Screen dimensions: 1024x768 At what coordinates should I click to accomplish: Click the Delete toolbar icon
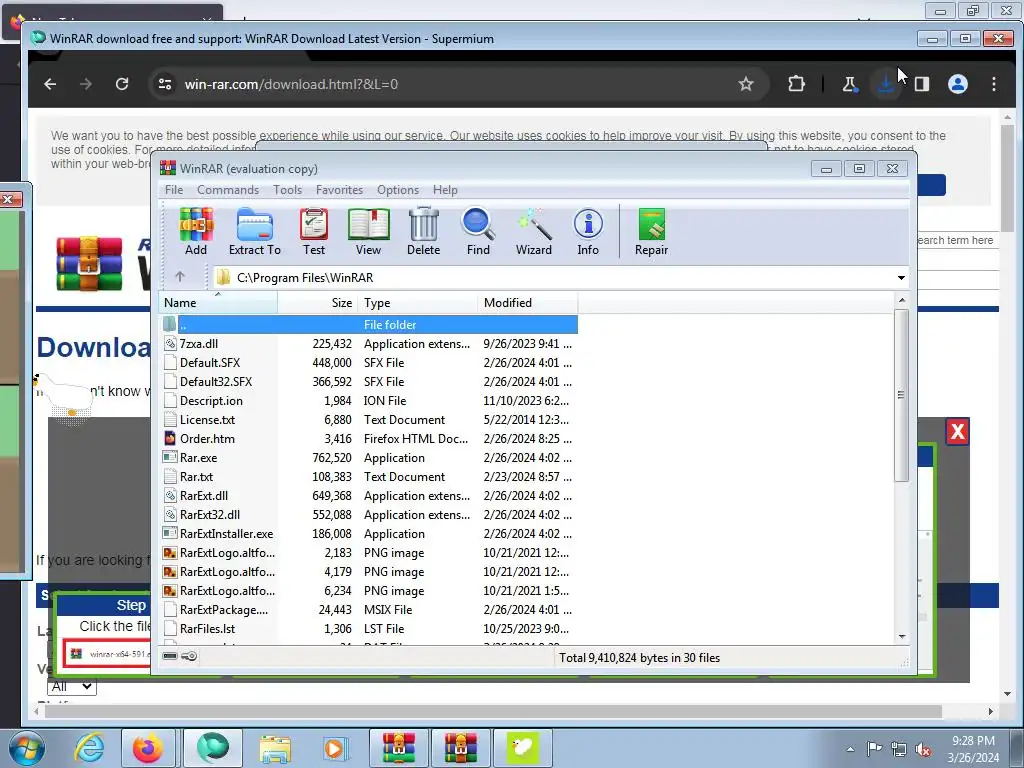(423, 231)
